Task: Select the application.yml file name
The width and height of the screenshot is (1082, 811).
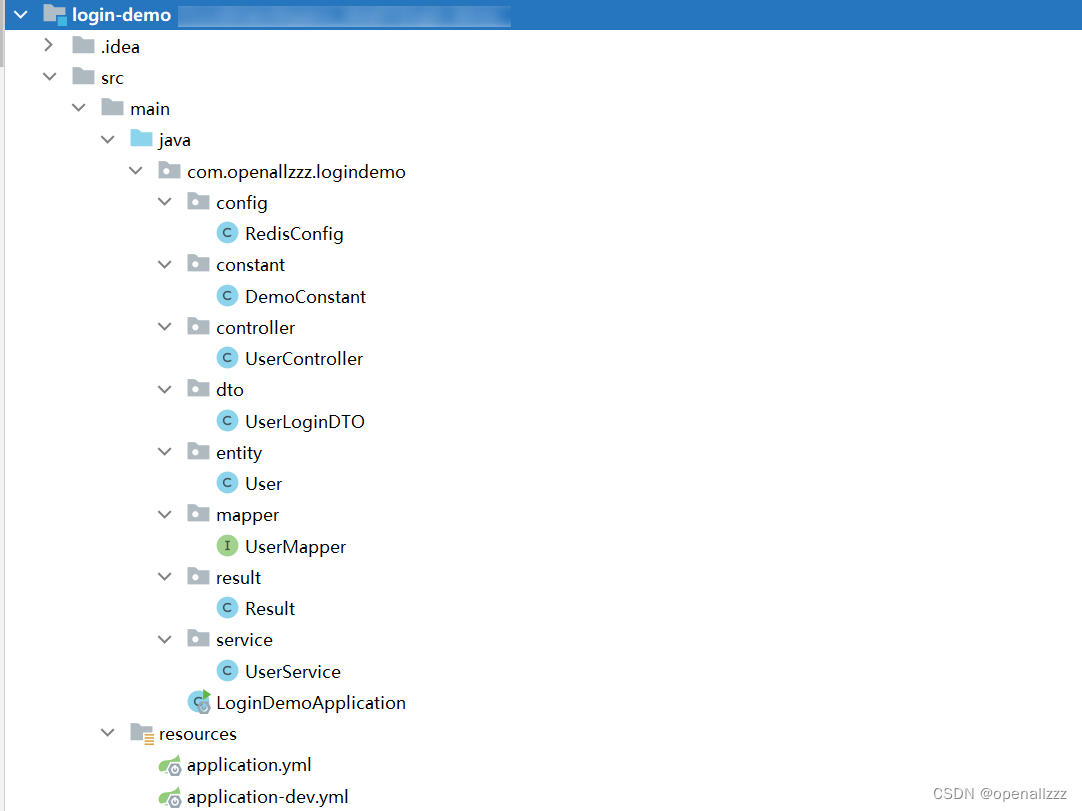Action: click(249, 765)
